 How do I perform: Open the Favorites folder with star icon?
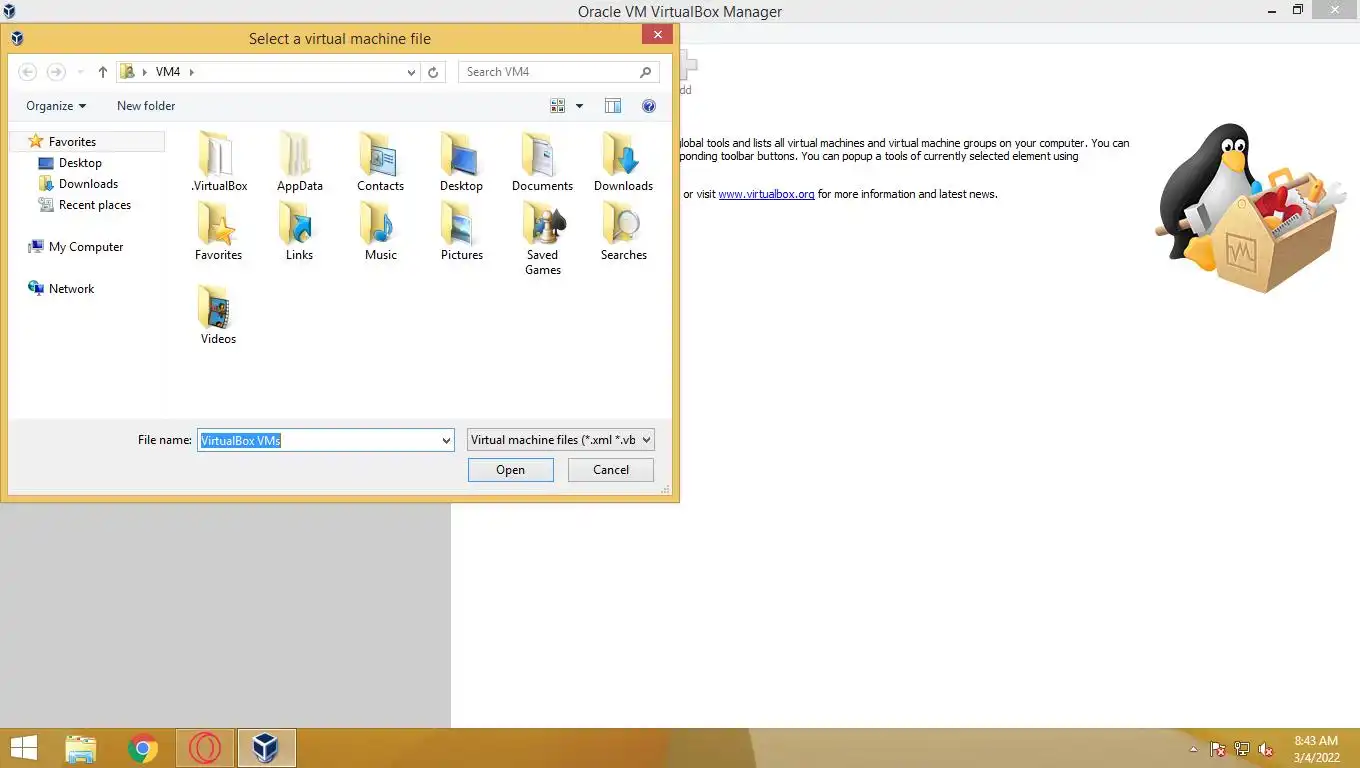pyautogui.click(x=218, y=231)
